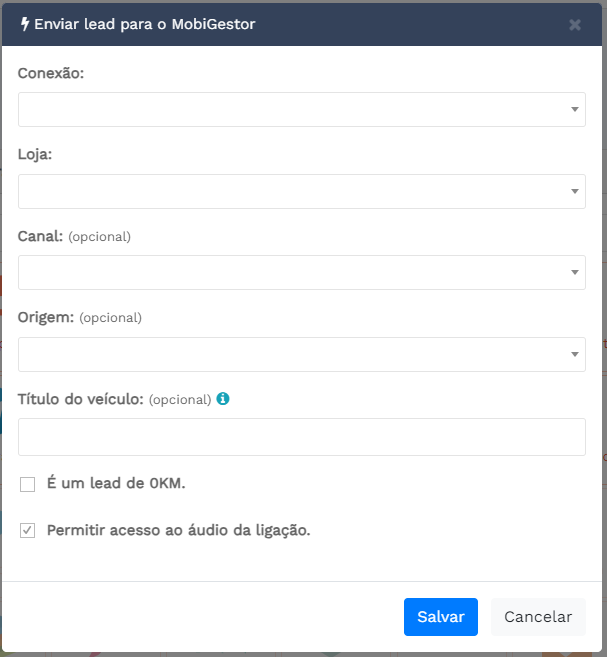Click the Canal dropdown arrow

click(575, 272)
